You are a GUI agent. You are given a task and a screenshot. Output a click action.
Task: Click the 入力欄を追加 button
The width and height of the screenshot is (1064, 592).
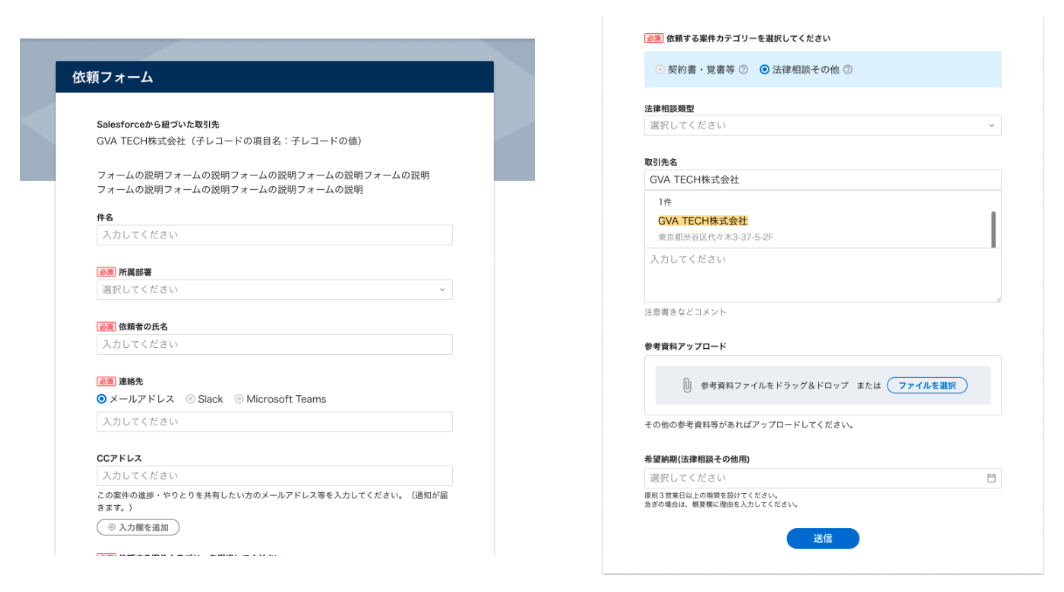pos(138,528)
